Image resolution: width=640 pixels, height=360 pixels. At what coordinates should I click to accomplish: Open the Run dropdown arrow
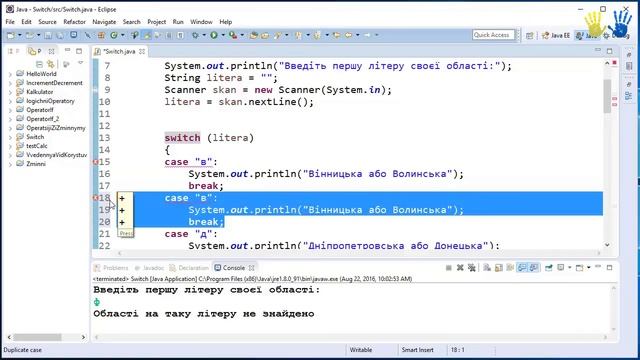[x=223, y=36]
